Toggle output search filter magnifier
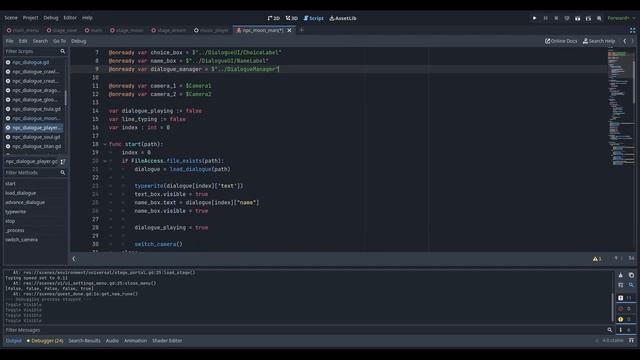The width and height of the screenshot is (640, 360). coord(631,285)
